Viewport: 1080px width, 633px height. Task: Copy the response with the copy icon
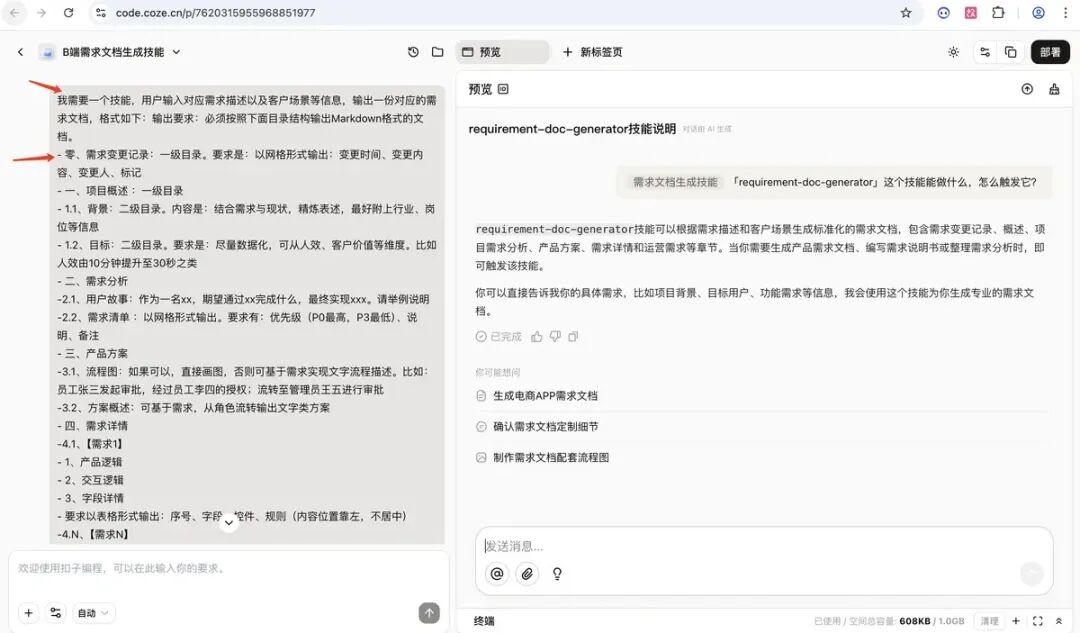[573, 336]
